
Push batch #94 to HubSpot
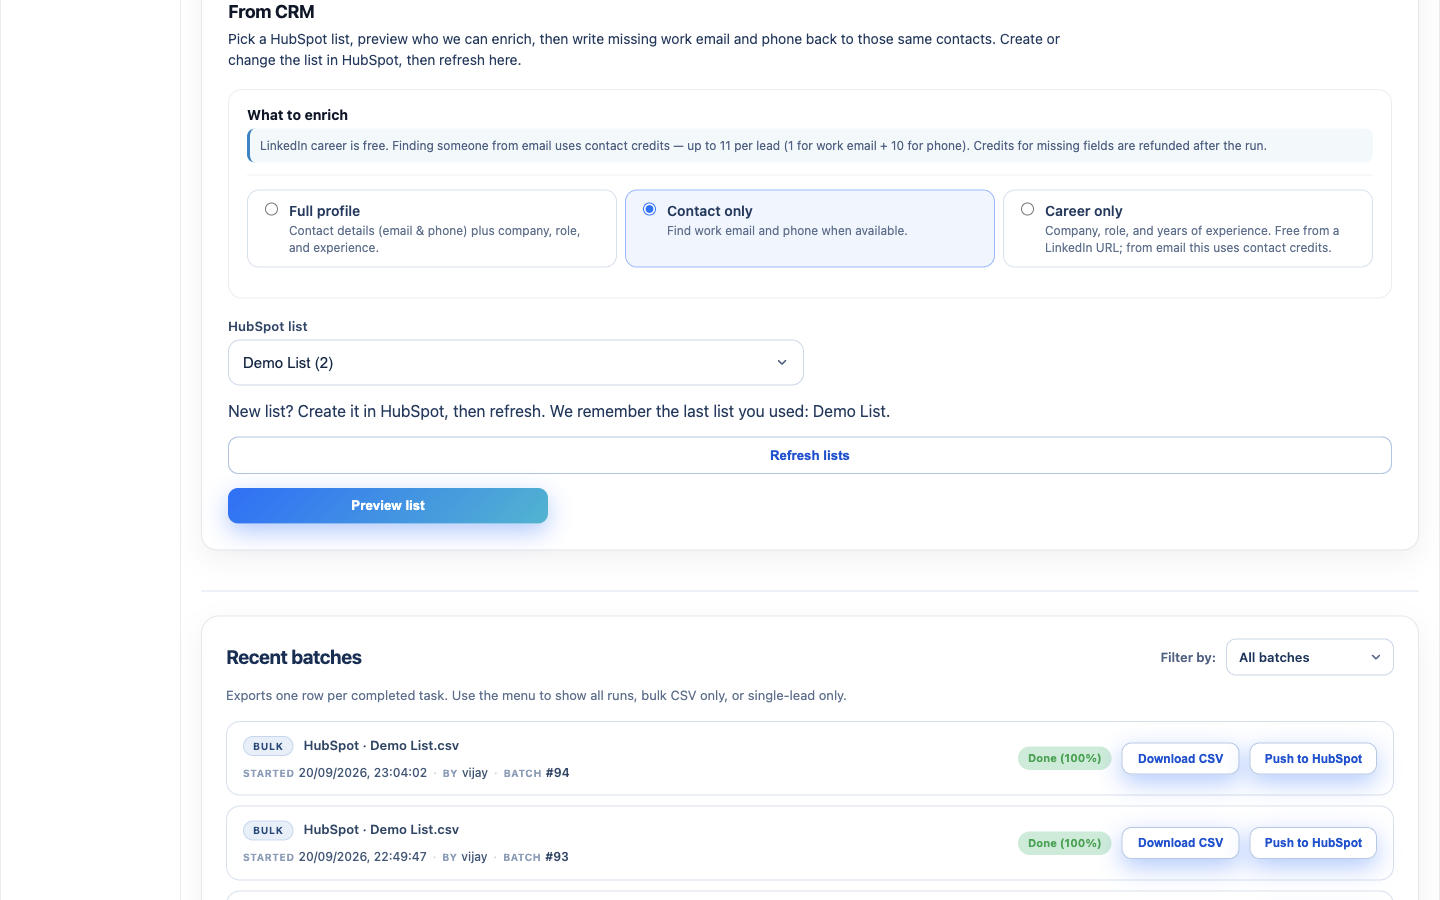pyautogui.click(x=1313, y=759)
